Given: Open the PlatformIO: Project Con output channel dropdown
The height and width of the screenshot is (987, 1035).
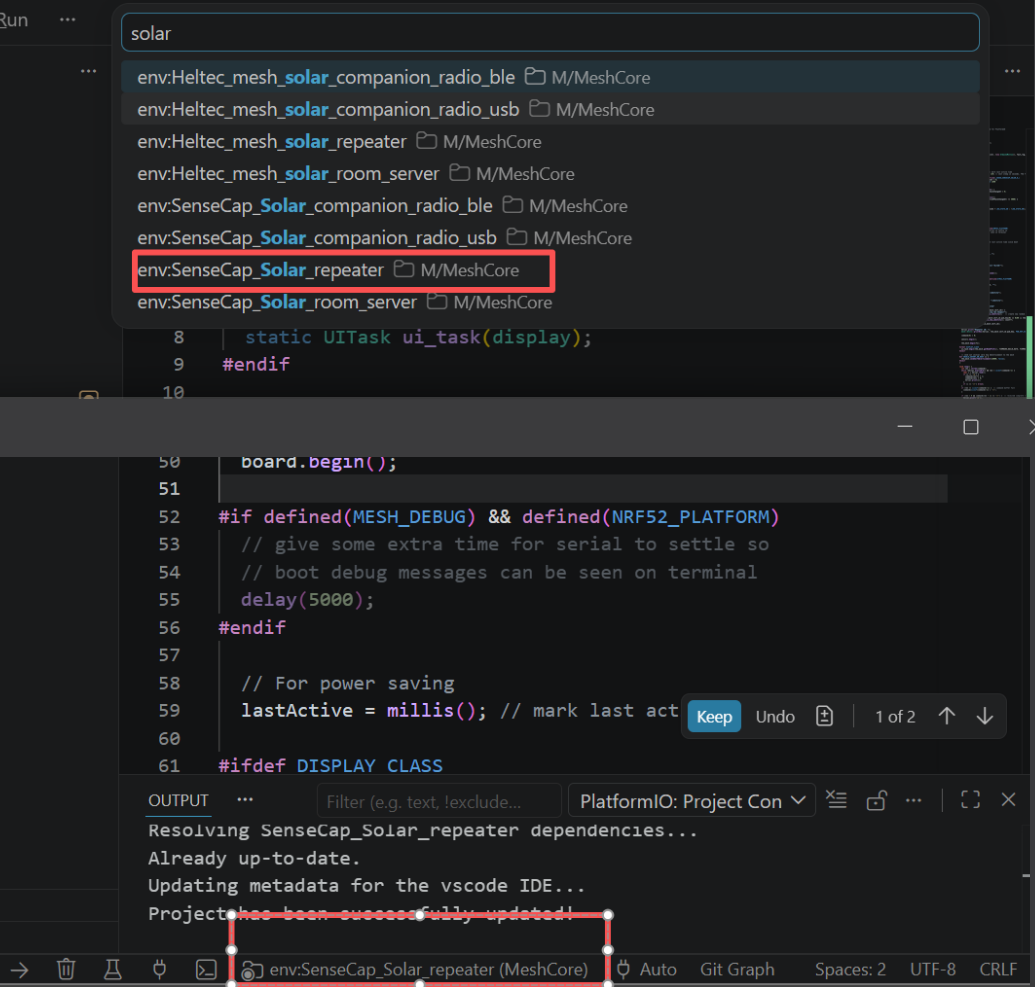Looking at the screenshot, I should (692, 801).
